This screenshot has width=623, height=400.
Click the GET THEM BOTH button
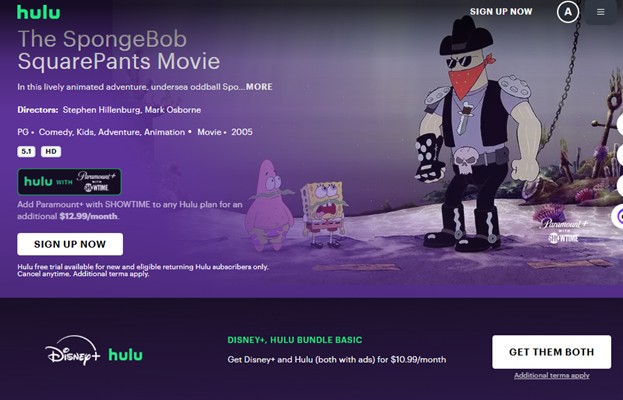pos(551,352)
